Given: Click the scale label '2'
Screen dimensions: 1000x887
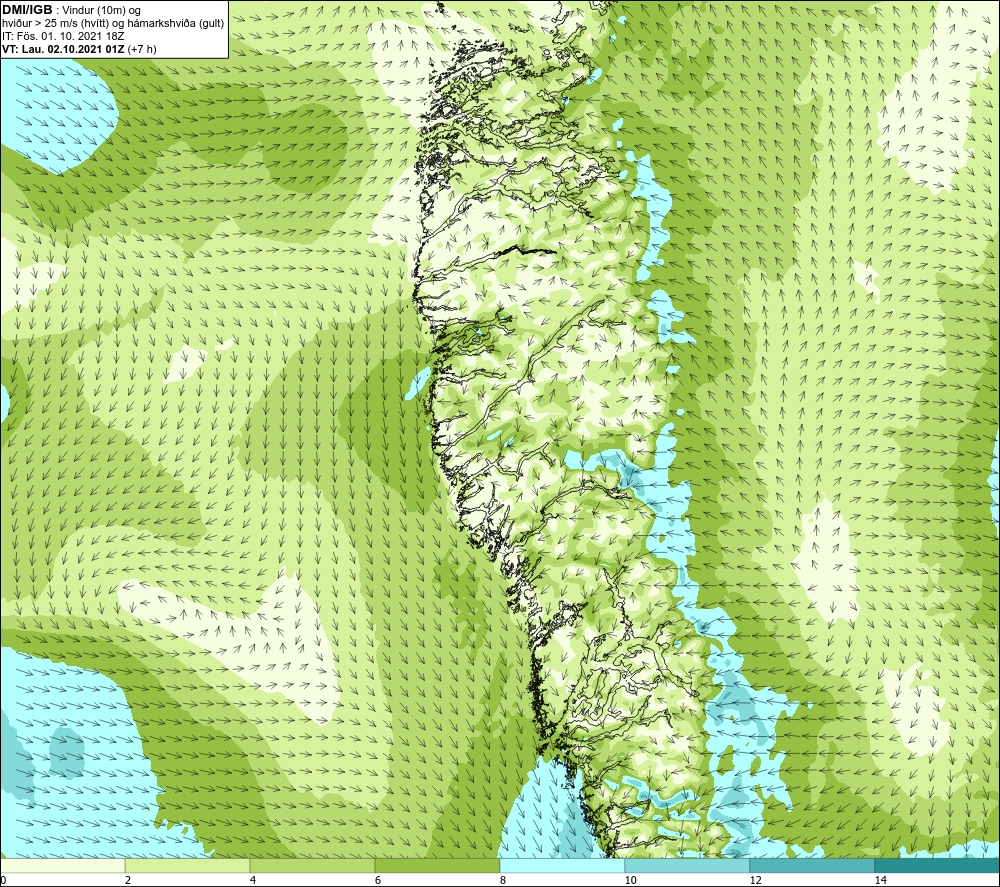Looking at the screenshot, I should pyautogui.click(x=128, y=881).
